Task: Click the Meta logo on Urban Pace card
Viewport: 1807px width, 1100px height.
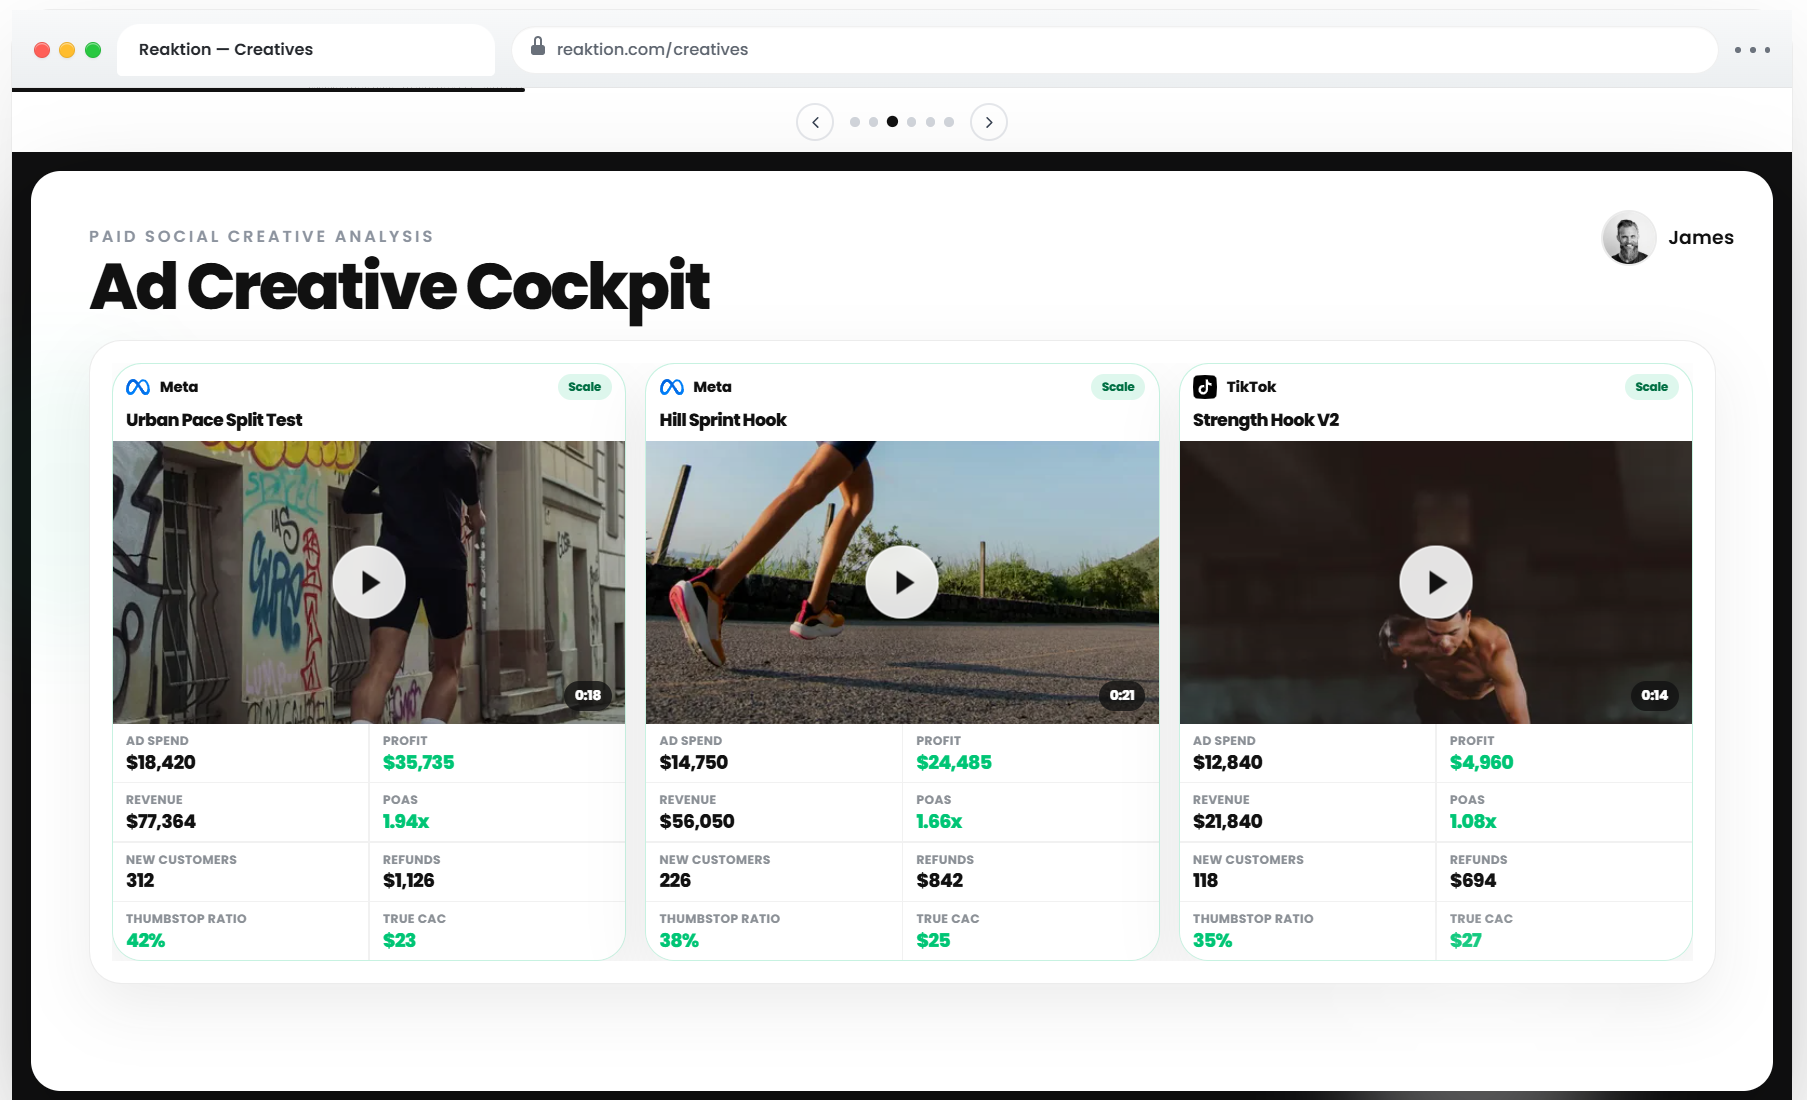Action: 138,387
